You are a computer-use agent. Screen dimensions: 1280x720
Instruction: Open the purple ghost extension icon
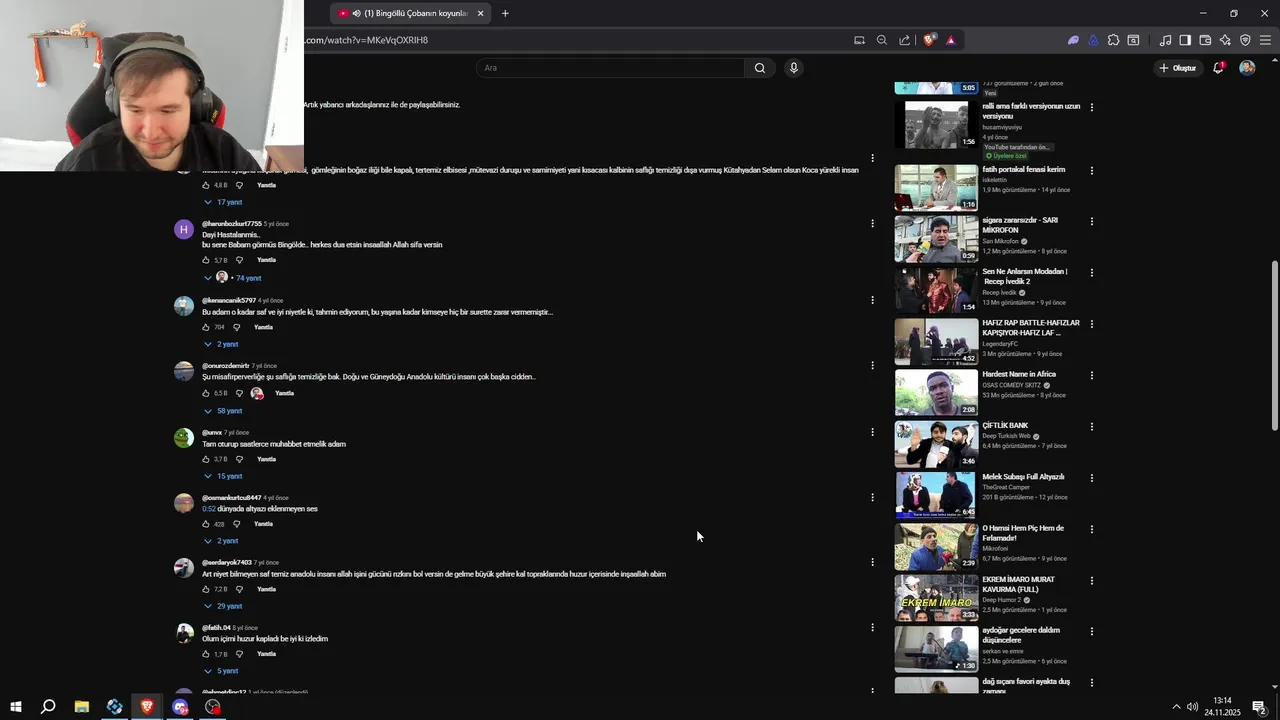pyautogui.click(x=1073, y=40)
